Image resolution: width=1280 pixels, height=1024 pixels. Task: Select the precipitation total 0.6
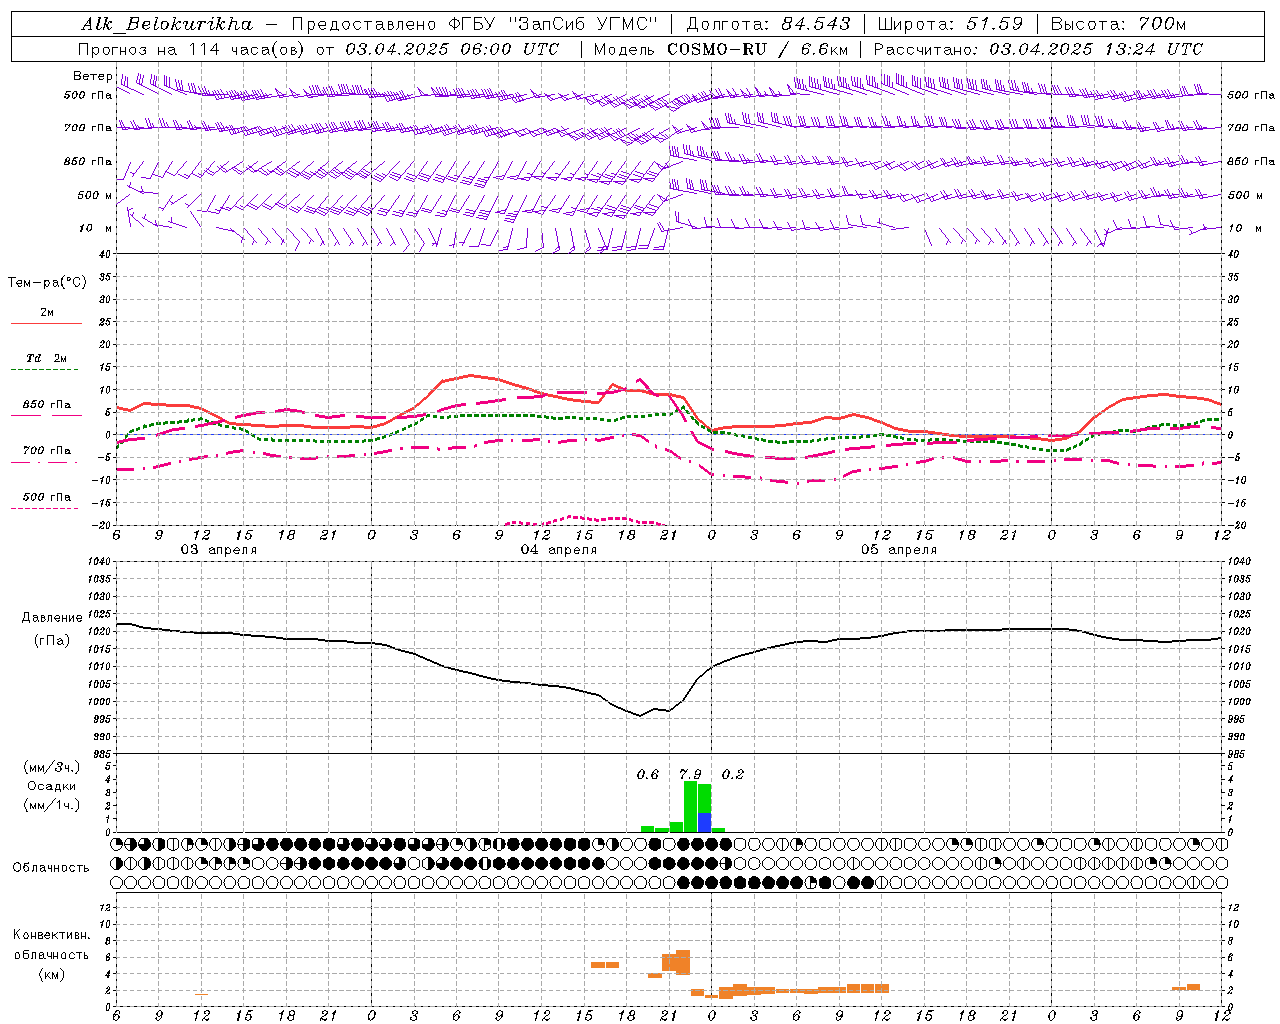click(648, 774)
